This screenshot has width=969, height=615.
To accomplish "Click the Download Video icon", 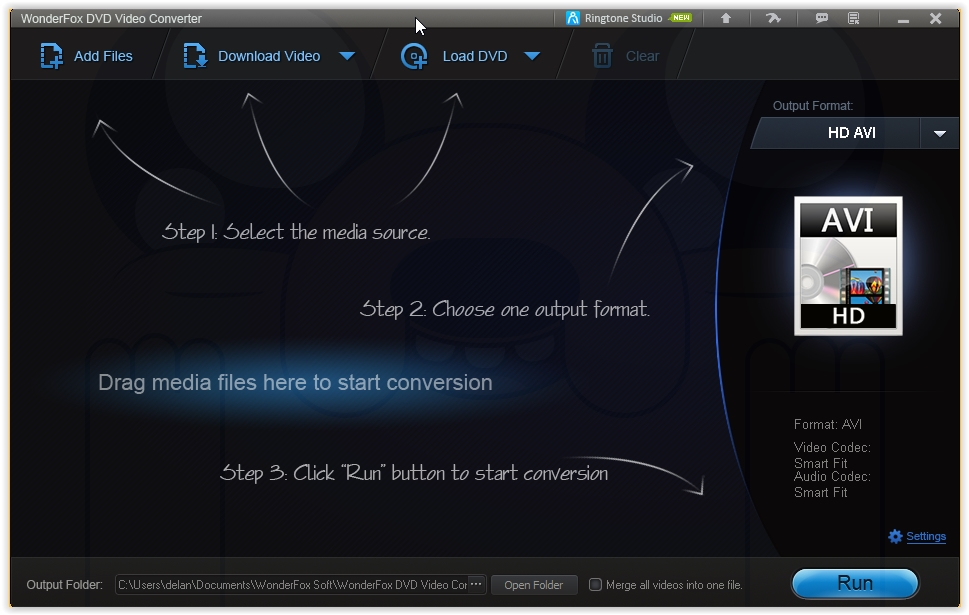I will [195, 56].
